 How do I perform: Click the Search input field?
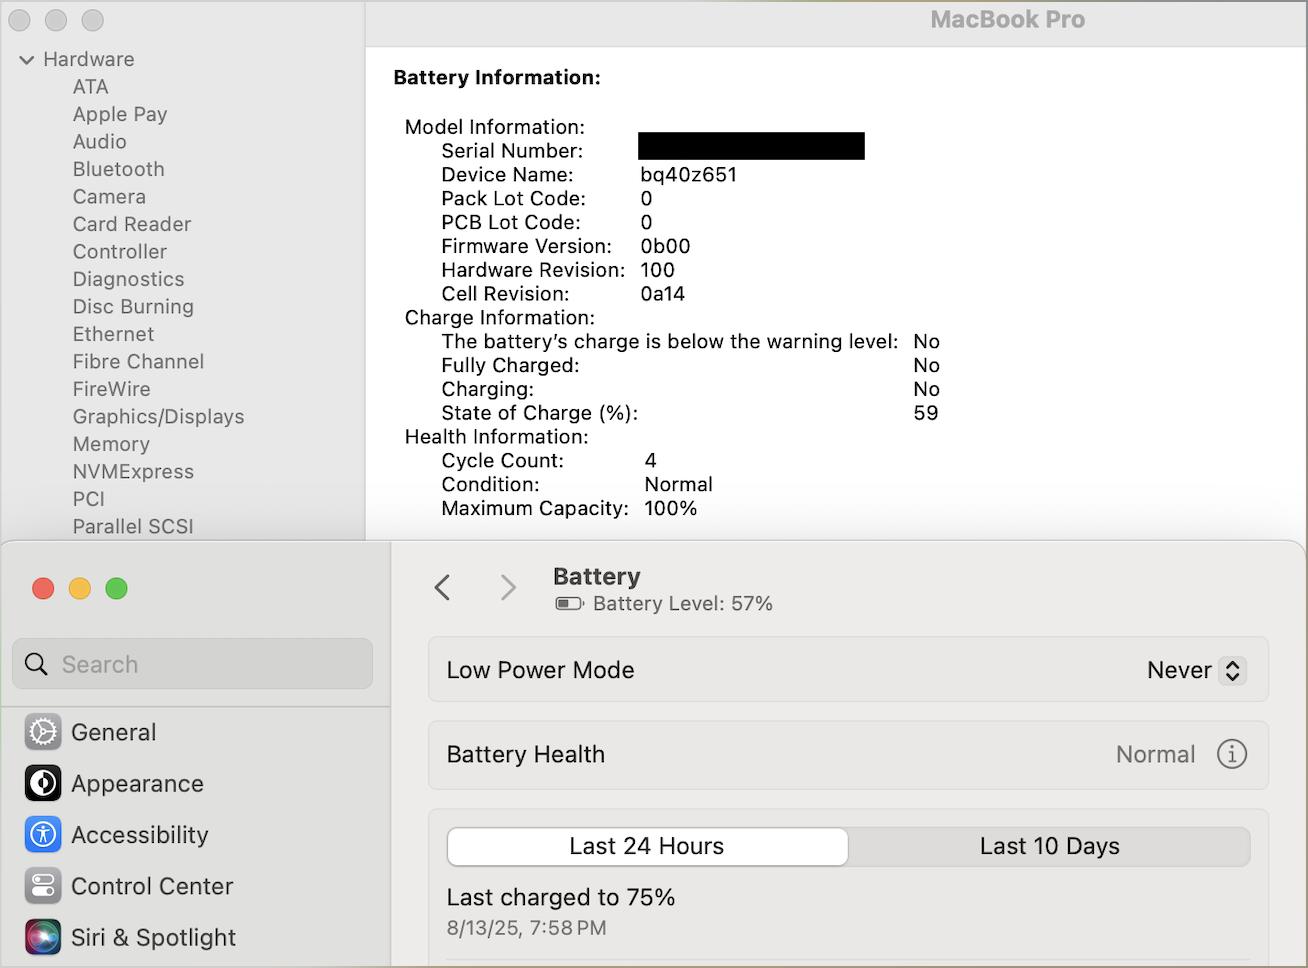[x=193, y=664]
